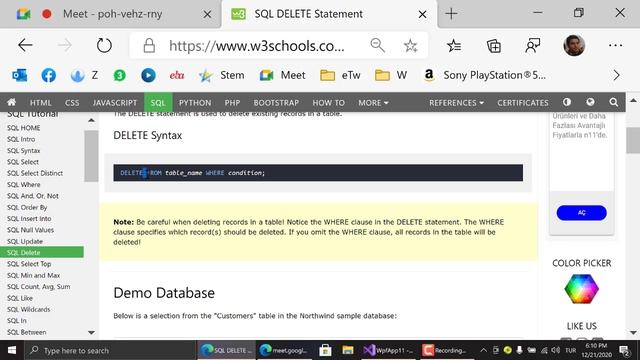Open the PYTHON tutorial in navbar
This screenshot has width=640, height=360.
pyautogui.click(x=195, y=103)
